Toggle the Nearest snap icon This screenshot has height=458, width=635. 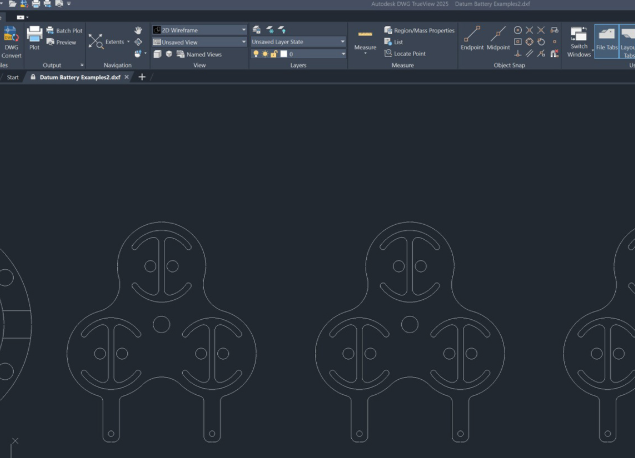pos(541,53)
